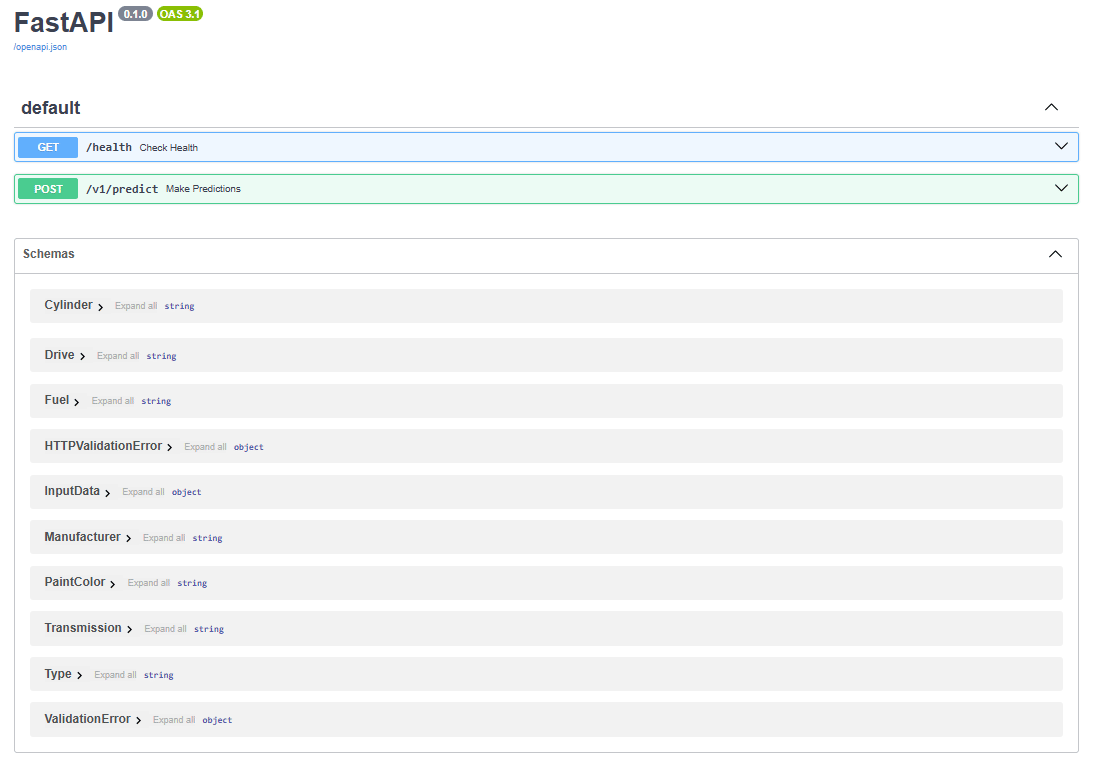Screen dimensions: 1103x779
Task: Click the /v1/predict path text
Action: [122, 189]
